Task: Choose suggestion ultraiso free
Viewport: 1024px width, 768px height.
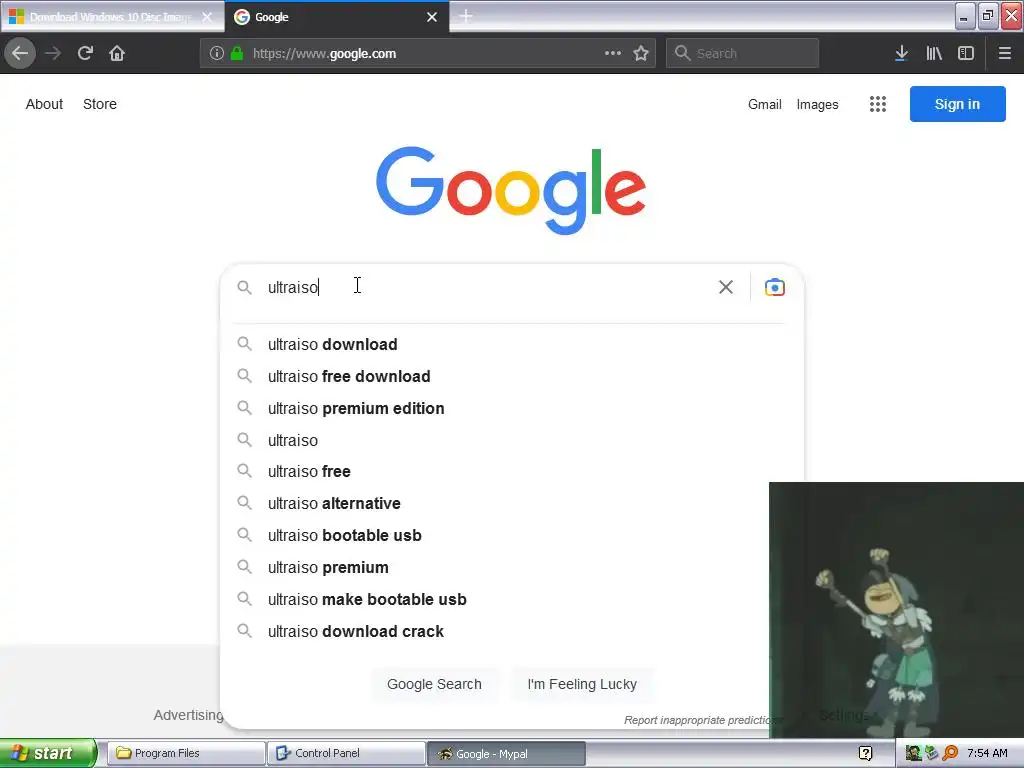Action: pos(511,472)
